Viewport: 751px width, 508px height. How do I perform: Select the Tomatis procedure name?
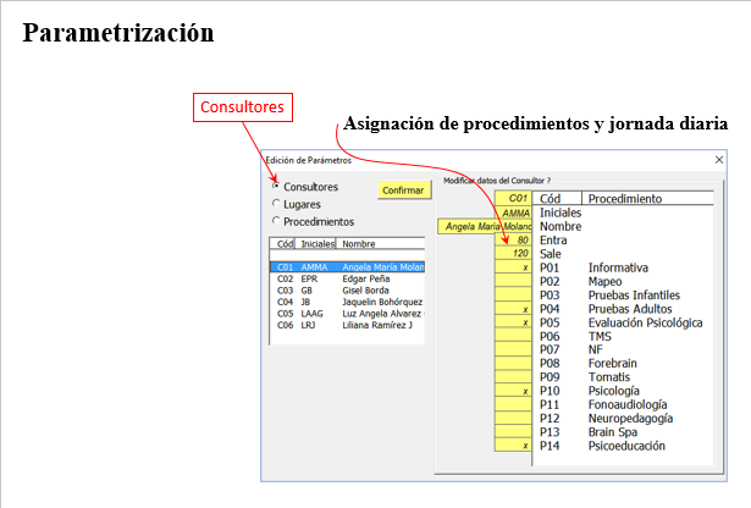coord(609,377)
